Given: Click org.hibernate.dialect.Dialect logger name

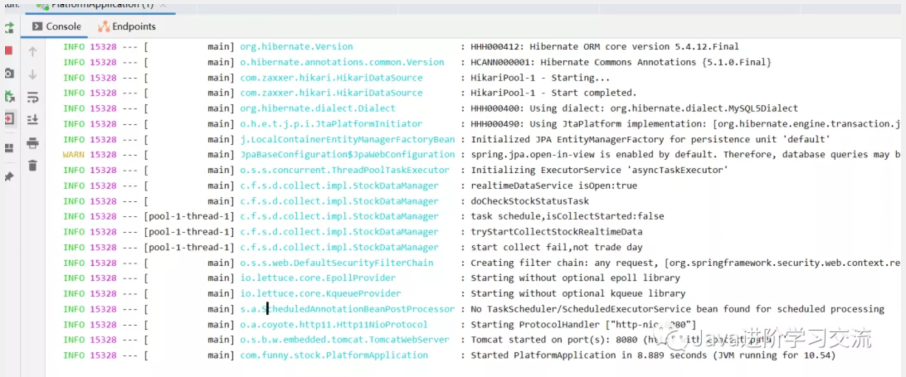Looking at the screenshot, I should click(318, 109).
